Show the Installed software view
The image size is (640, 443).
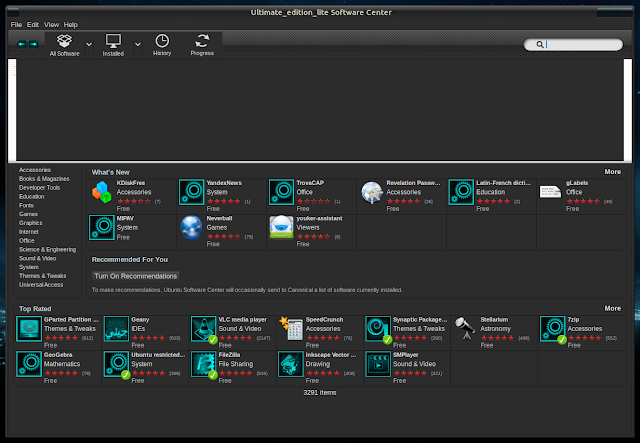click(113, 45)
